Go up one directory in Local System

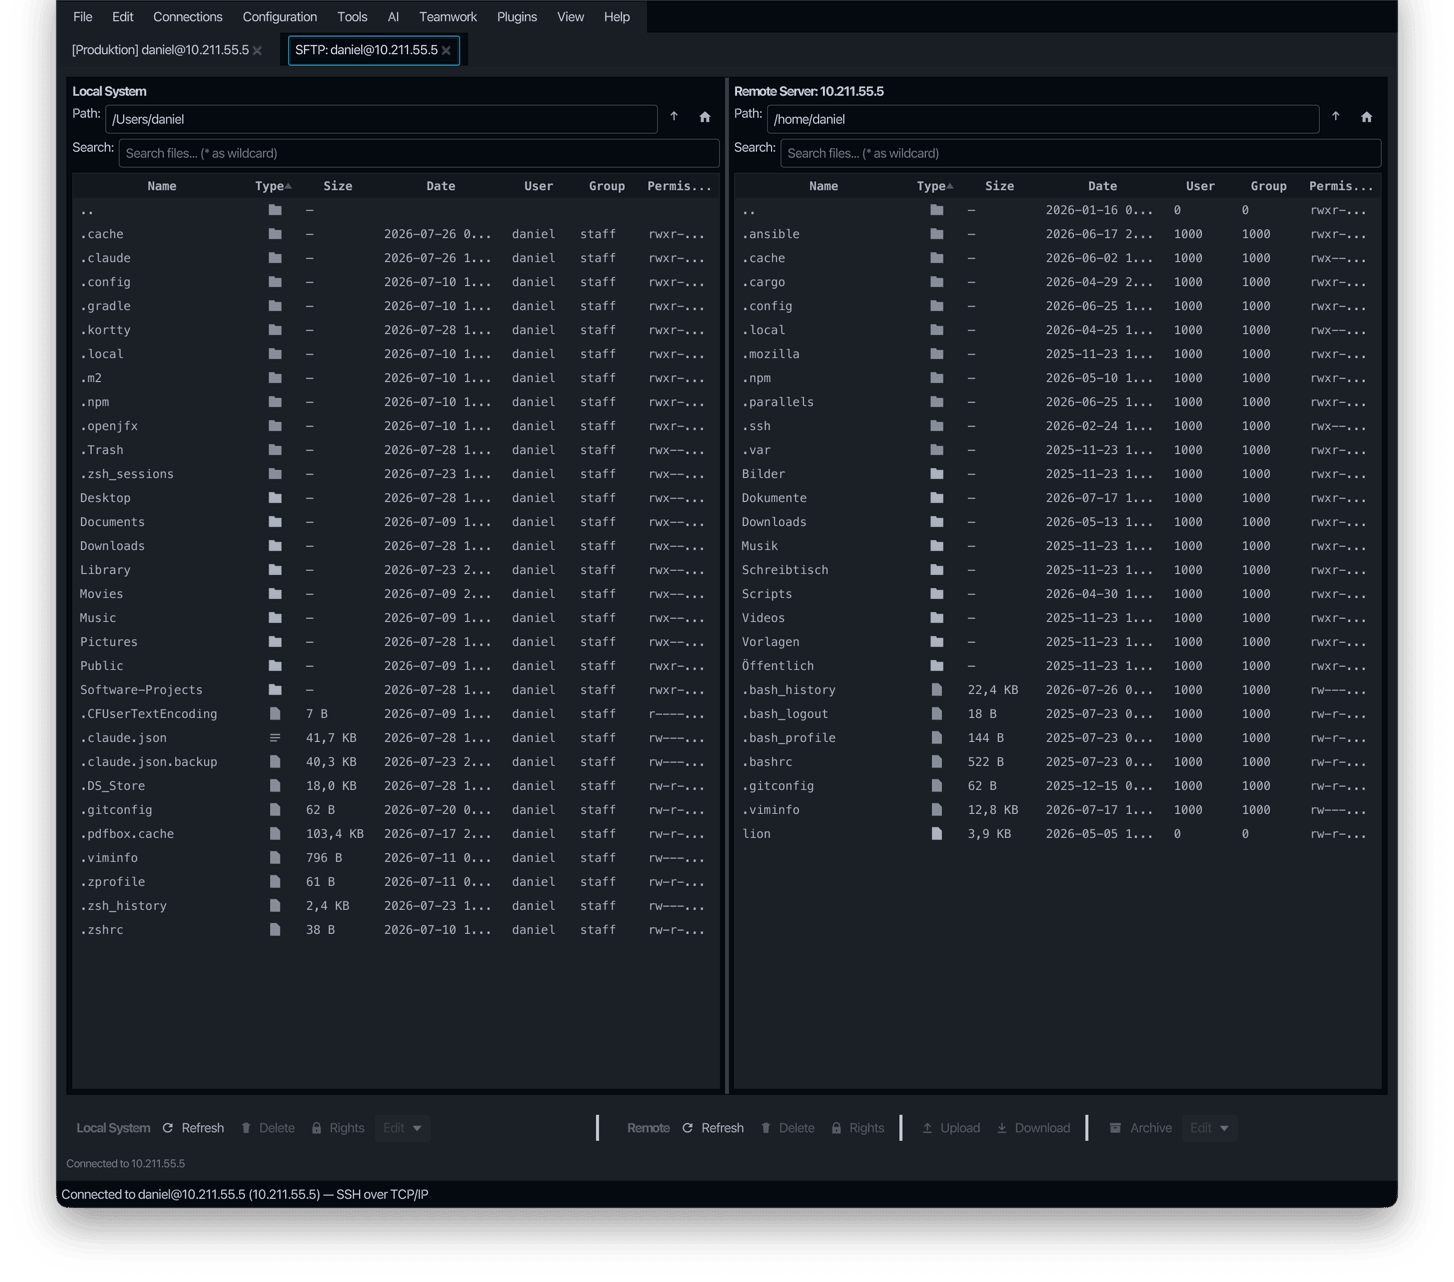coord(674,117)
